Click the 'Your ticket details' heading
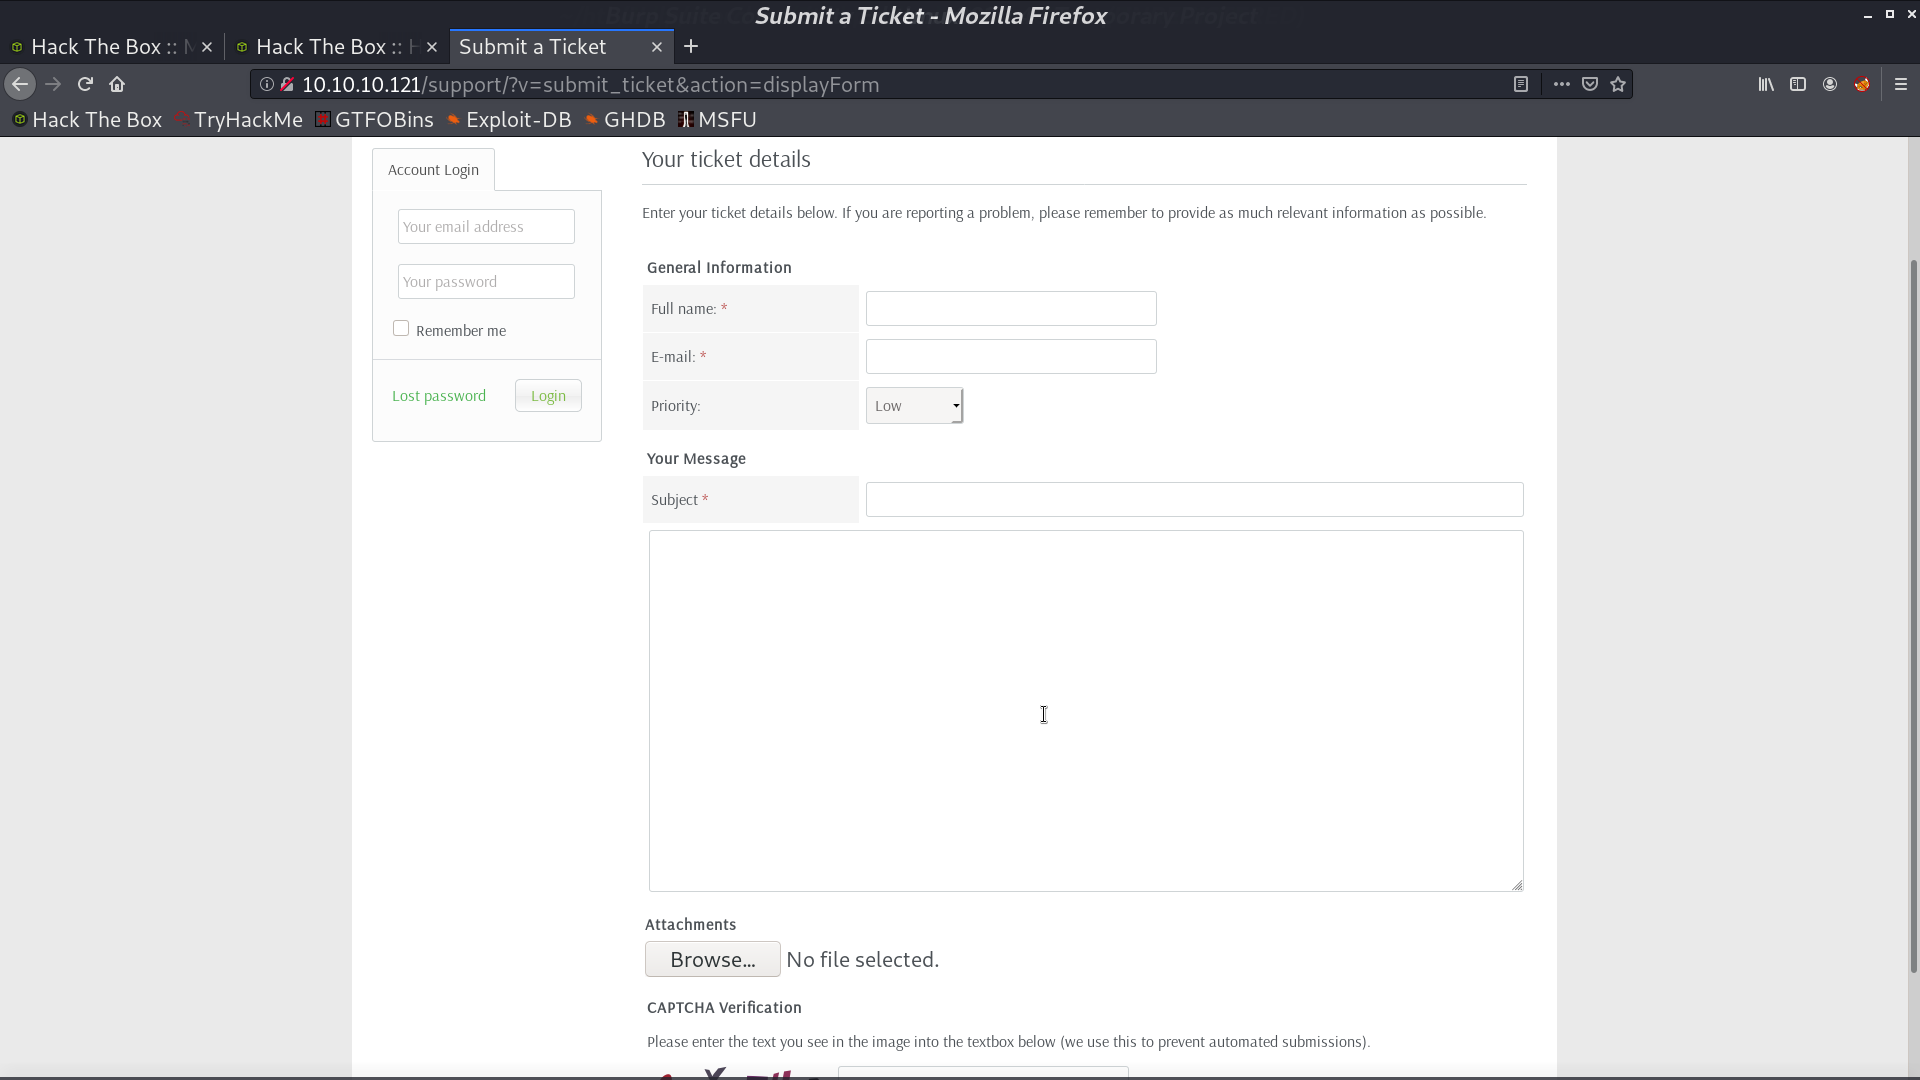 (726, 160)
